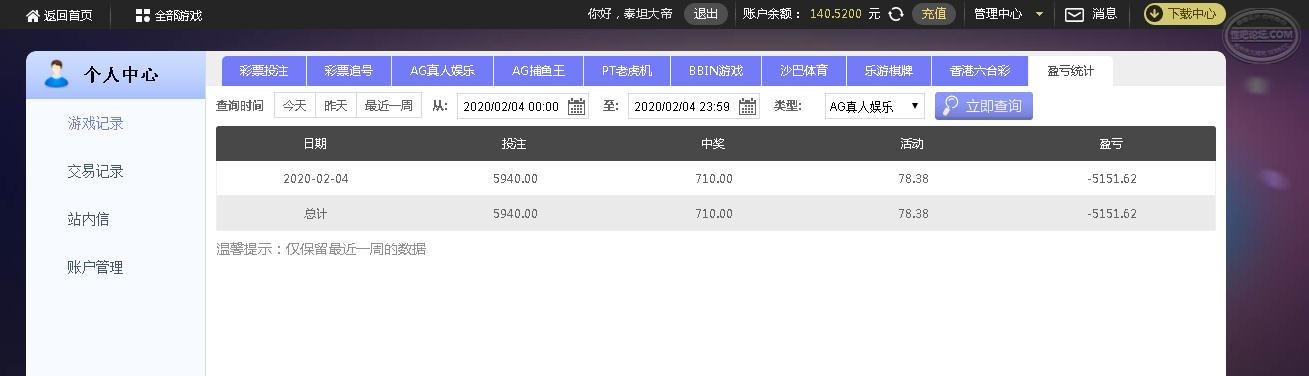The width and height of the screenshot is (1309, 376).
Task: Select the 盈亏统计 tab
Action: (x=1071, y=71)
